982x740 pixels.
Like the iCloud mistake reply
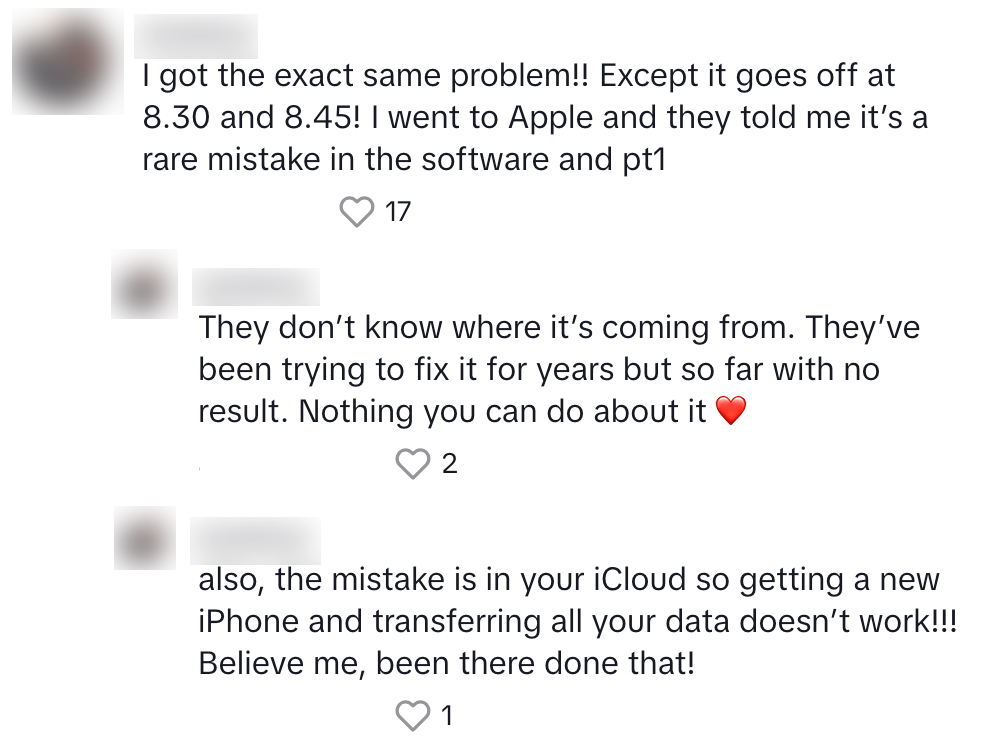point(412,716)
